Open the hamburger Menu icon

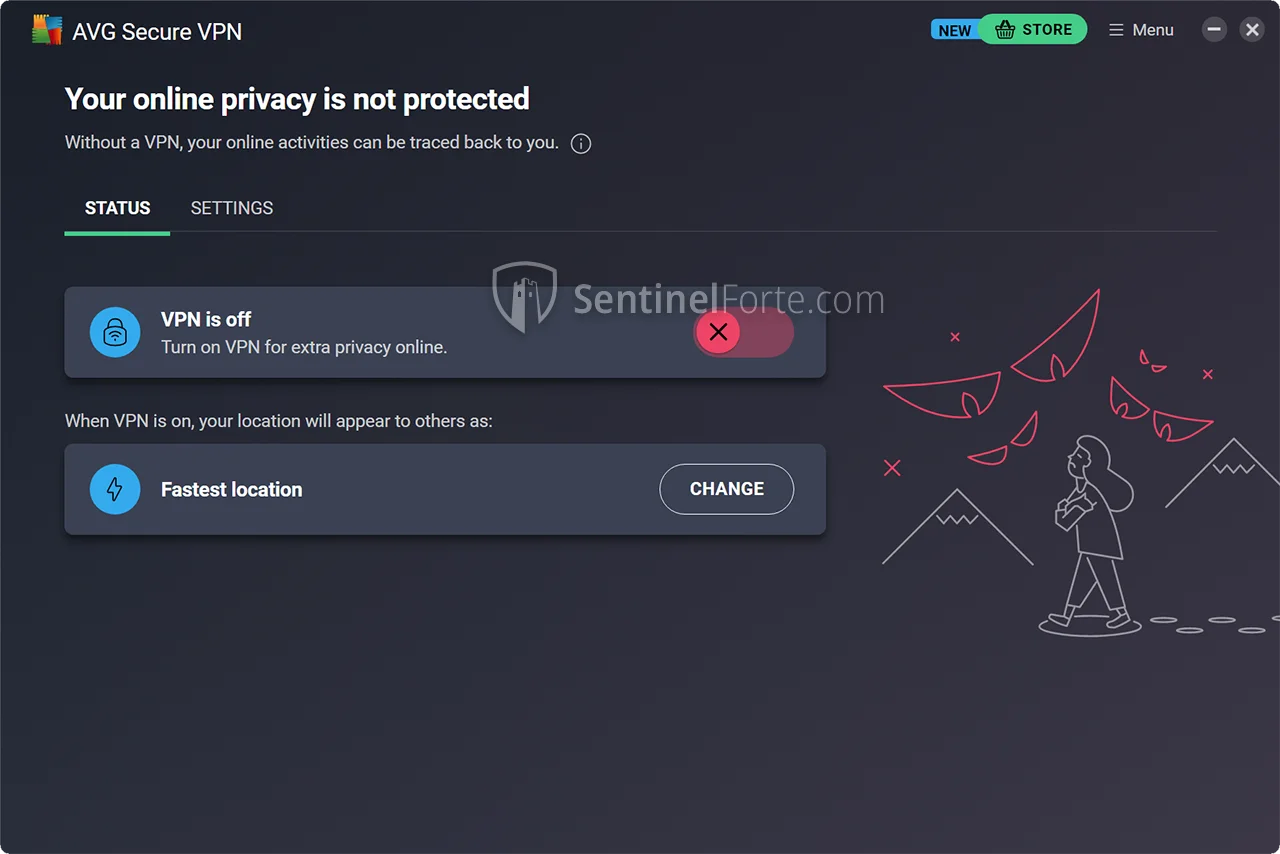1116,30
